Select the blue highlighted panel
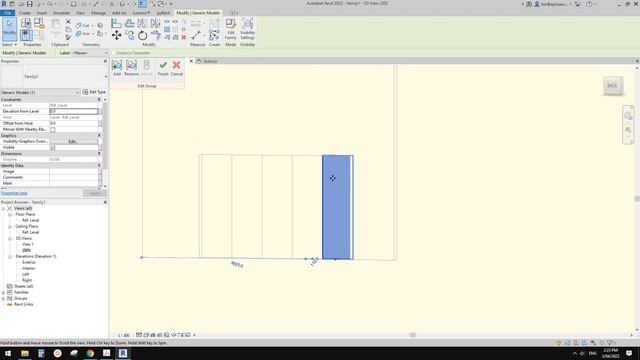 [337, 207]
